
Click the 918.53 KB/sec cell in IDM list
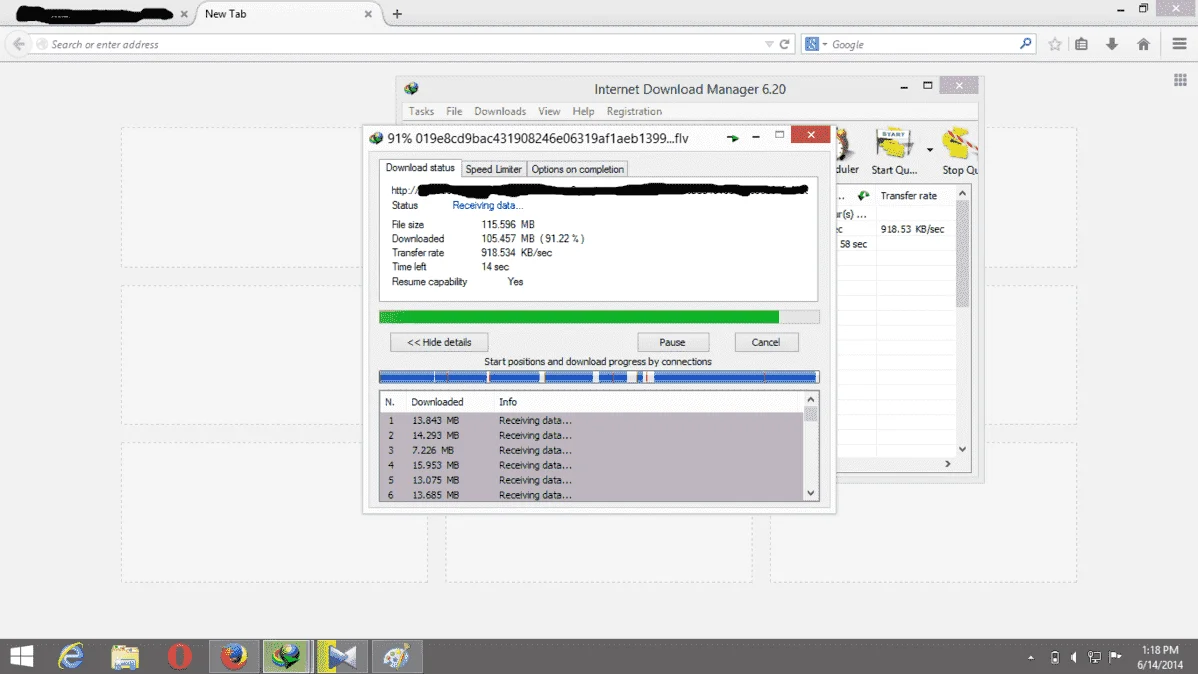tap(912, 229)
